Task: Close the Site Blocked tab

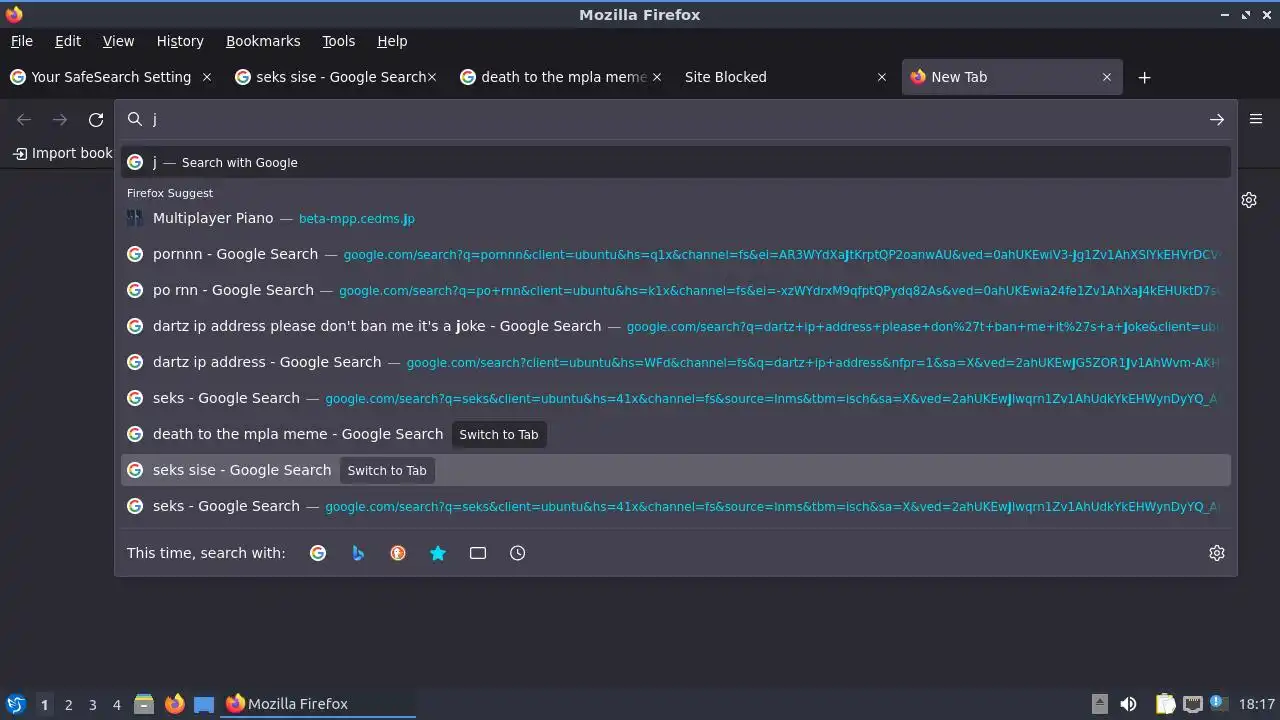Action: click(x=882, y=77)
